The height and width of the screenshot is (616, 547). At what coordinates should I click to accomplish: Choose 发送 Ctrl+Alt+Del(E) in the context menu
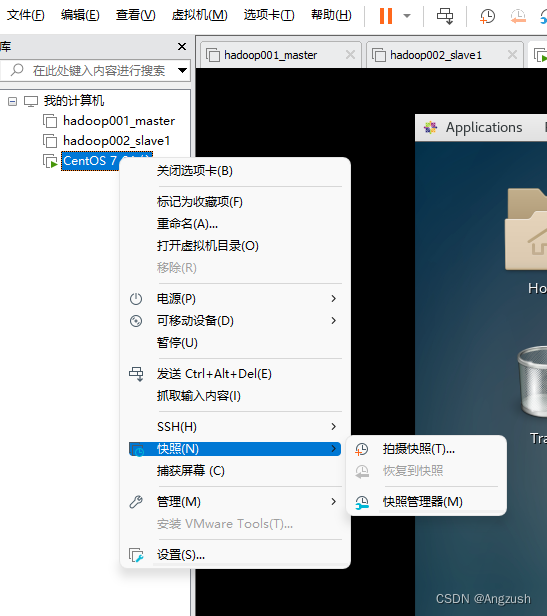235,374
